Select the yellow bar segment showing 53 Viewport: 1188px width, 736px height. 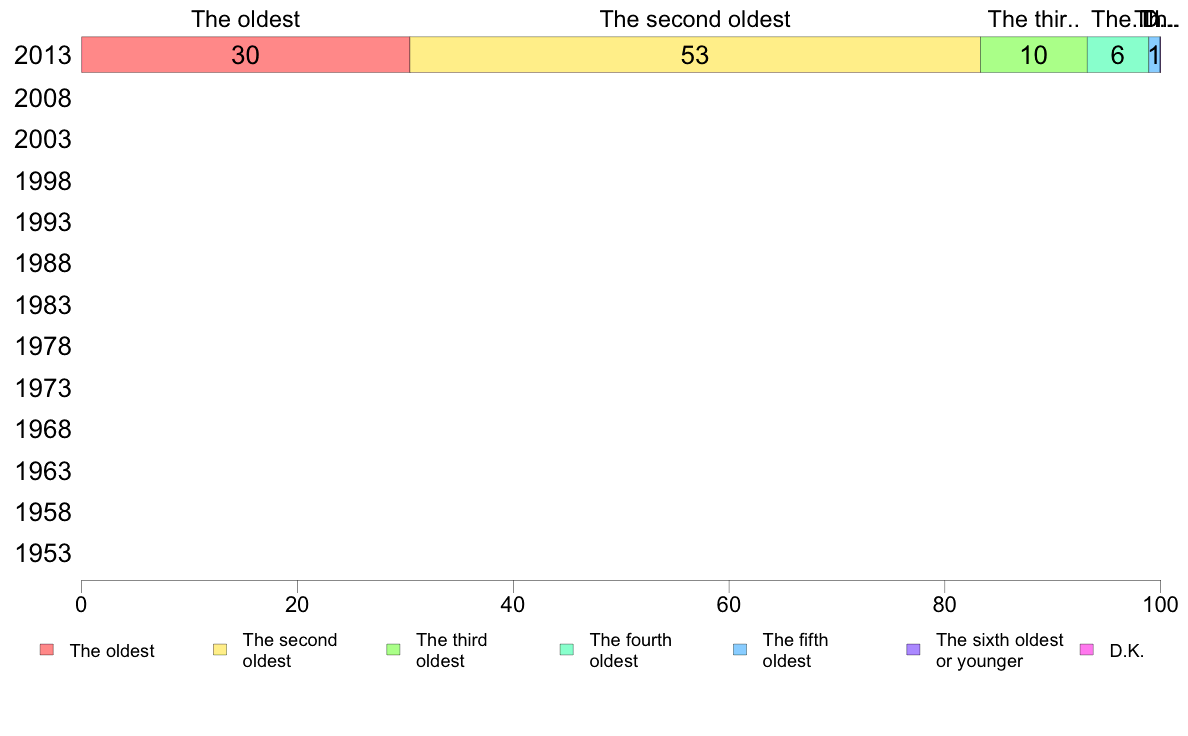coord(695,55)
